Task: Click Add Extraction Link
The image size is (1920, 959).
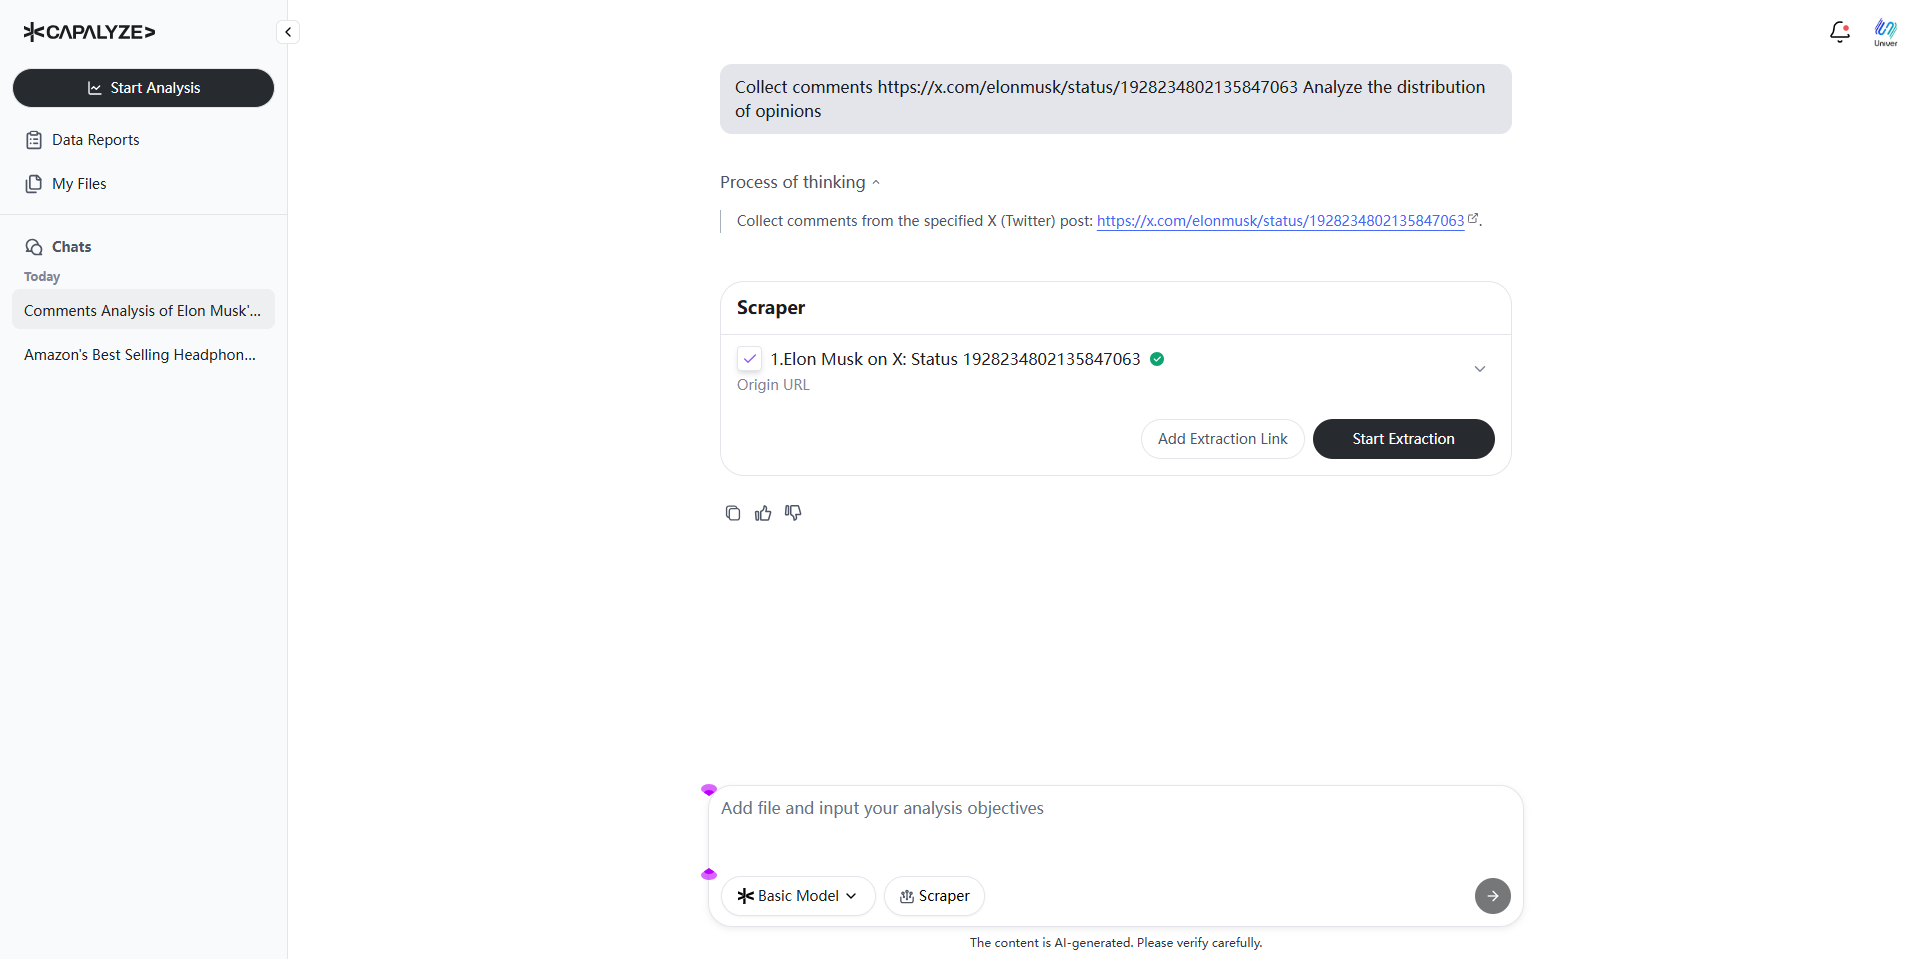Action: pos(1223,439)
